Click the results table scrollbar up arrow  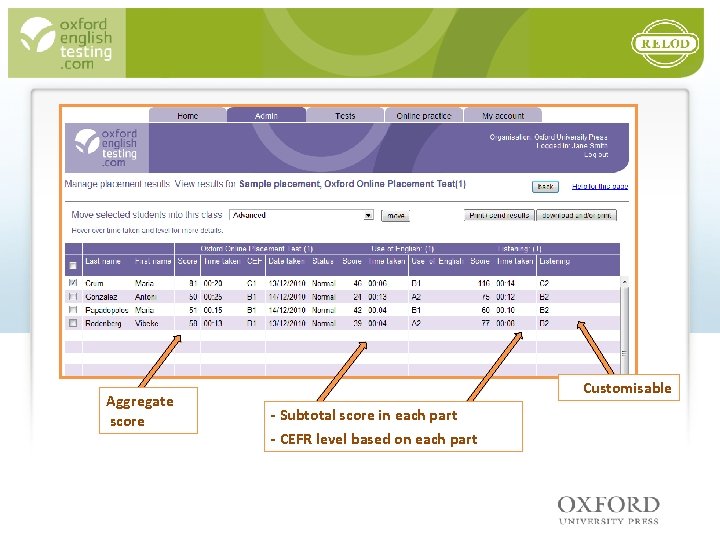tap(624, 281)
